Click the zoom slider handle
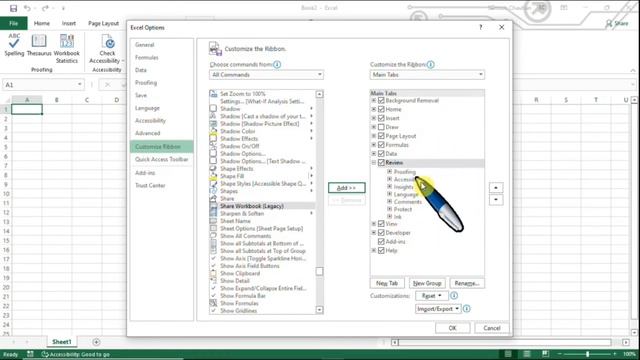 pyautogui.click(x=587, y=354)
